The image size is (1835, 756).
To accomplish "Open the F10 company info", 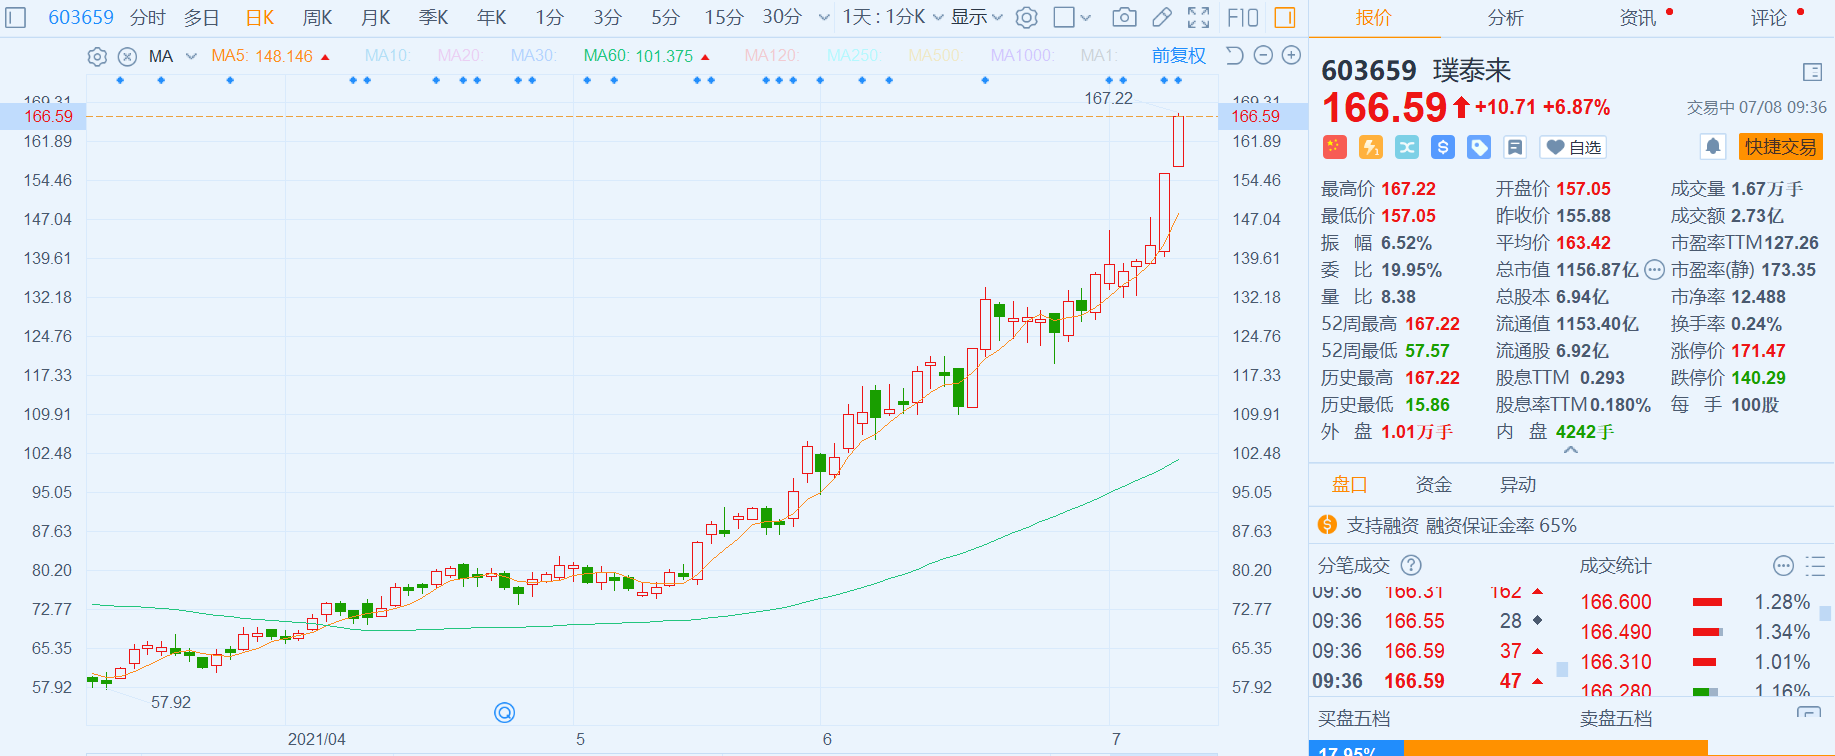I will (x=1242, y=18).
